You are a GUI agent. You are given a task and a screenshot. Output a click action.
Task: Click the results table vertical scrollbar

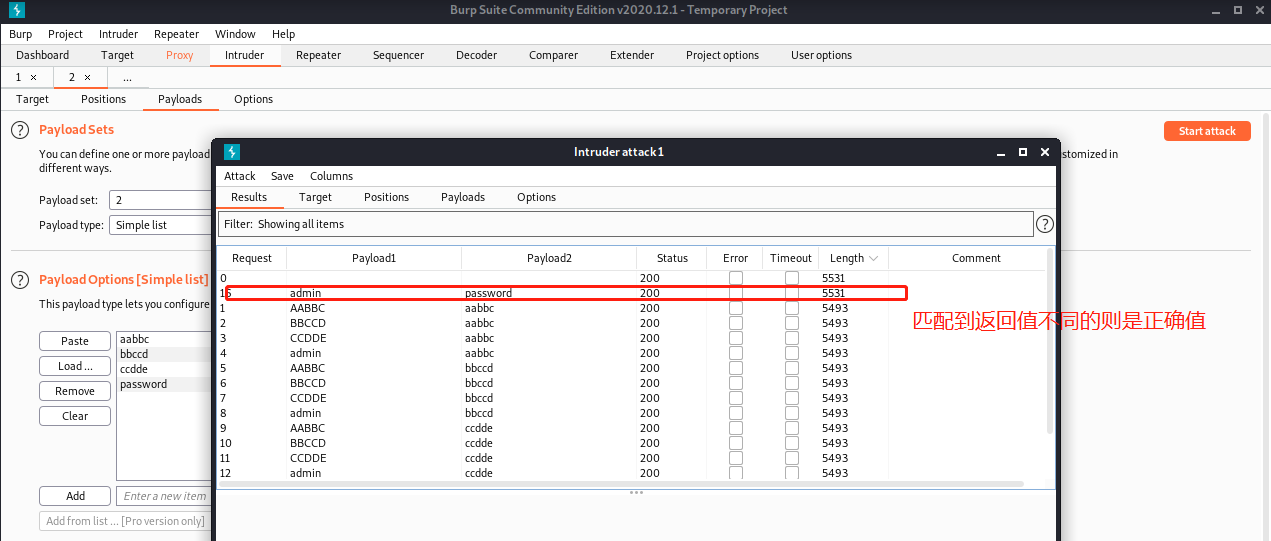coord(1049,340)
